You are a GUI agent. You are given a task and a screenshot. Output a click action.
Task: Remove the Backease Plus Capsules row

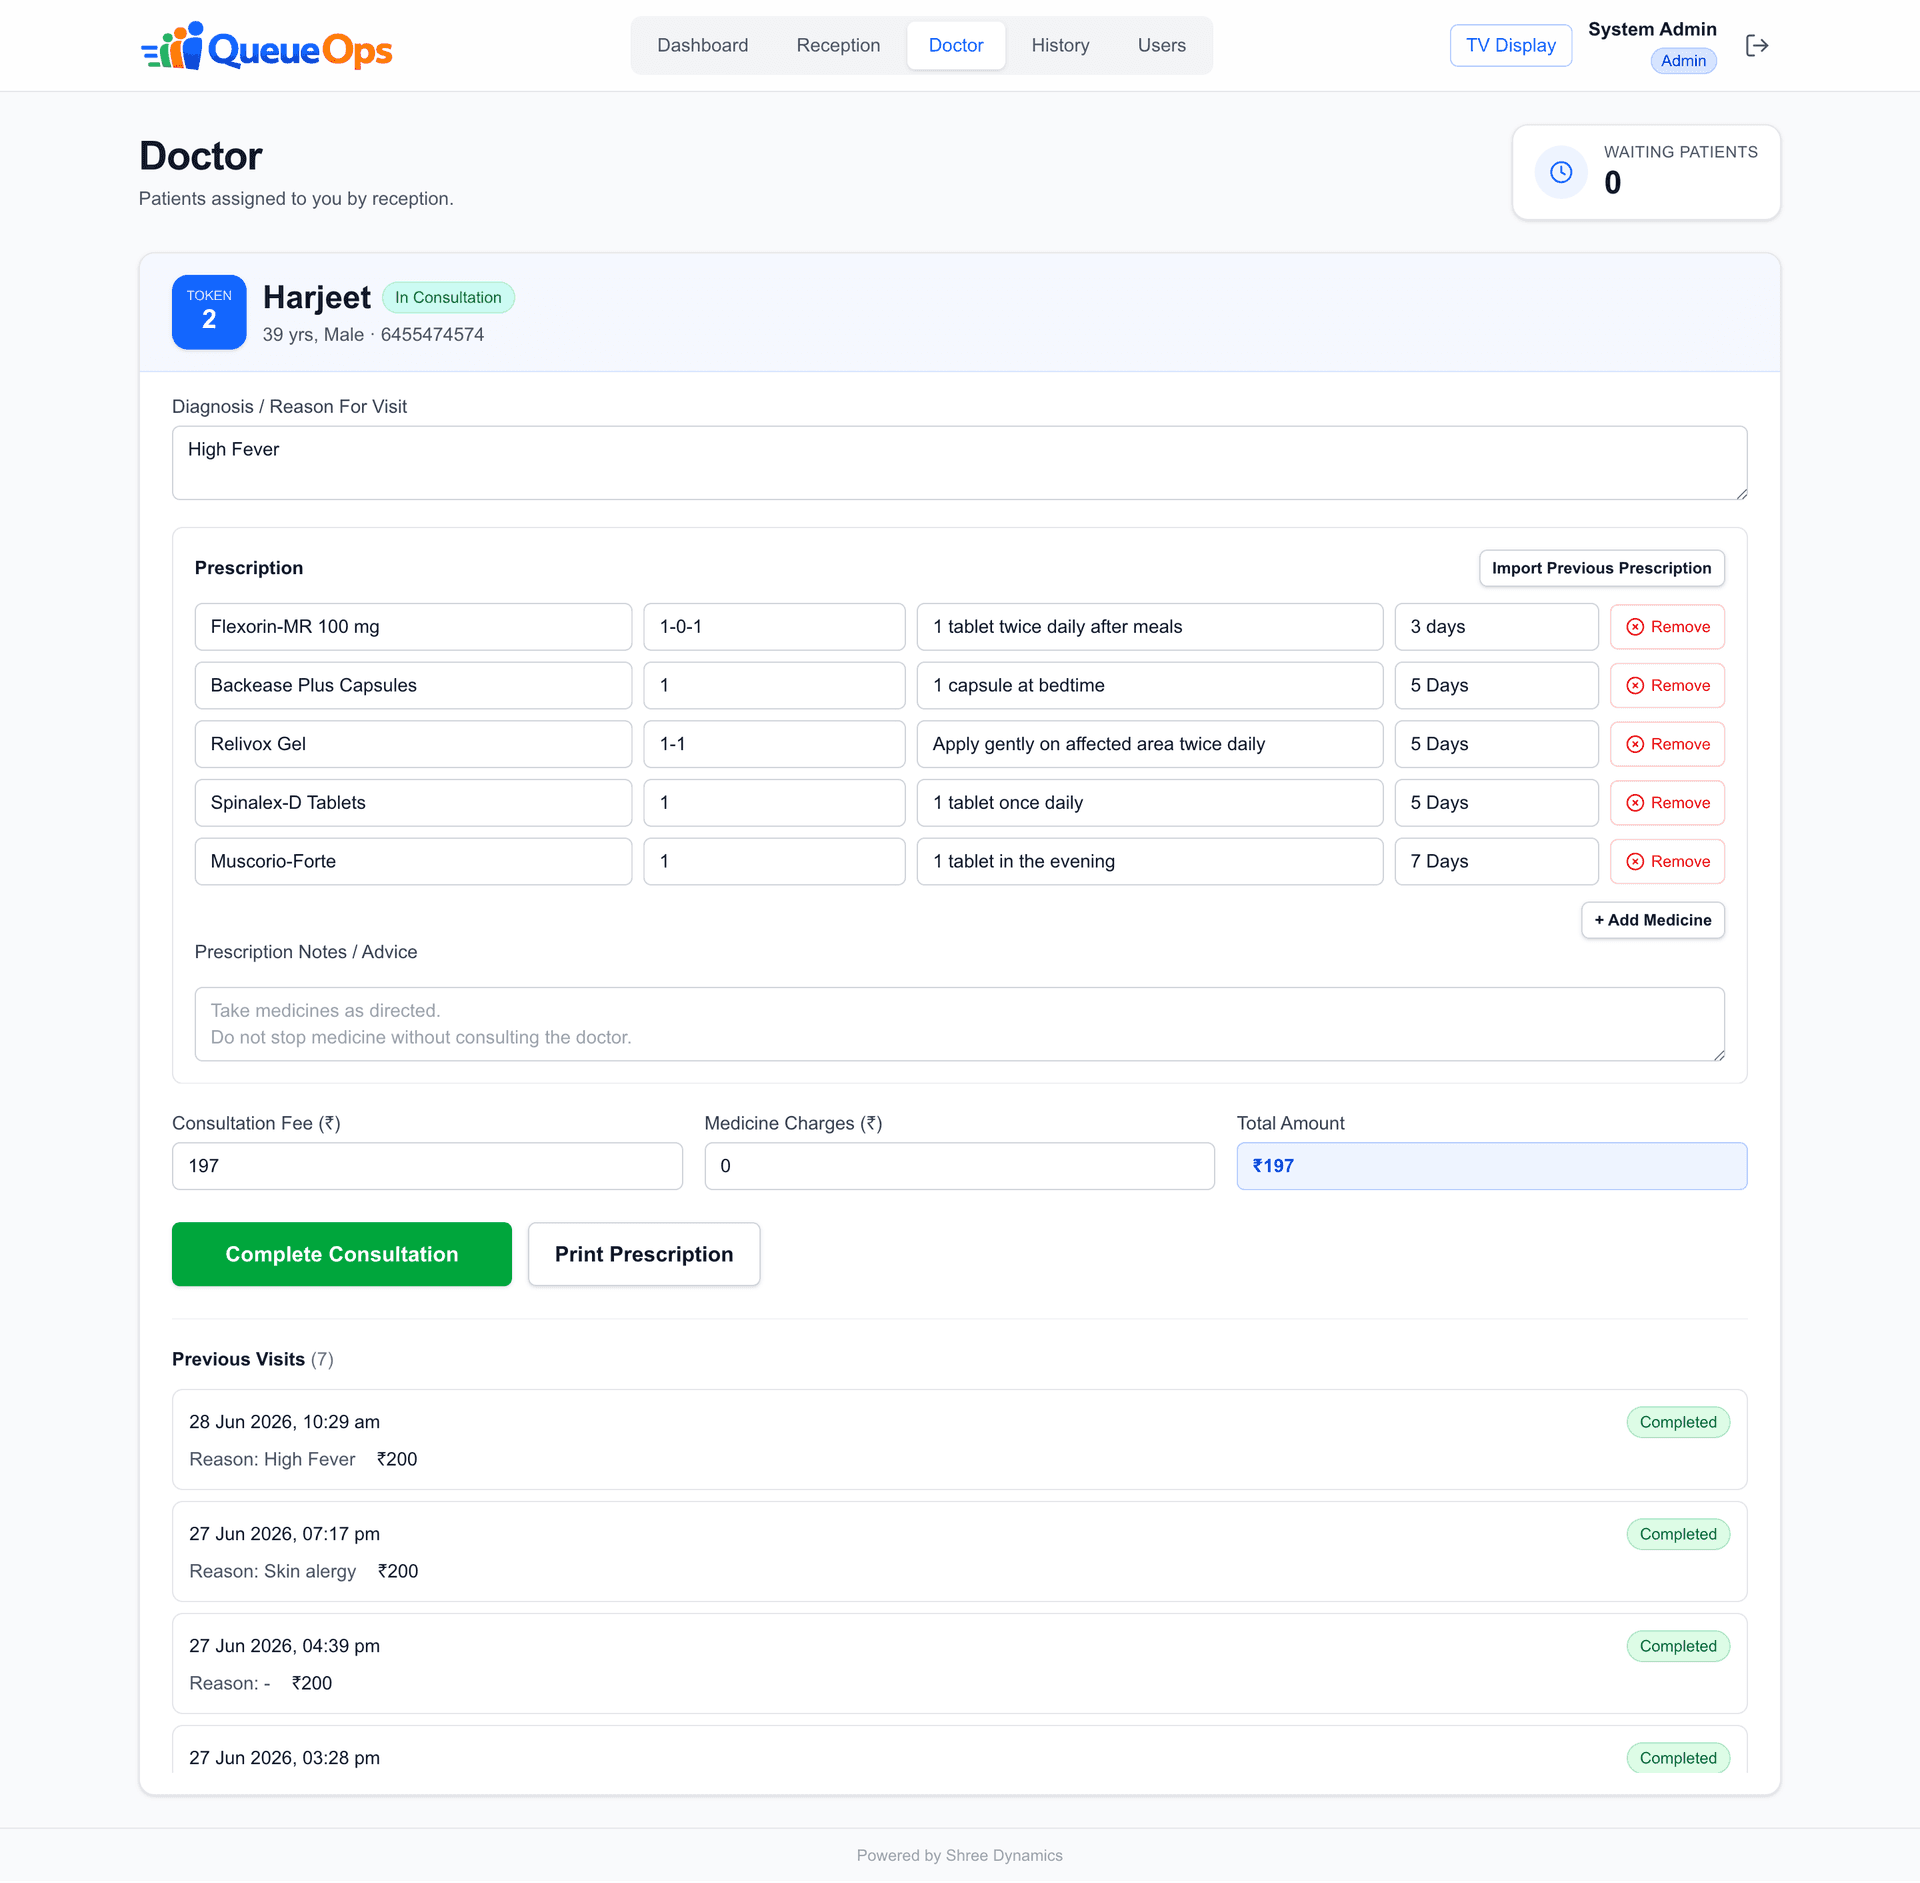[1667, 686]
